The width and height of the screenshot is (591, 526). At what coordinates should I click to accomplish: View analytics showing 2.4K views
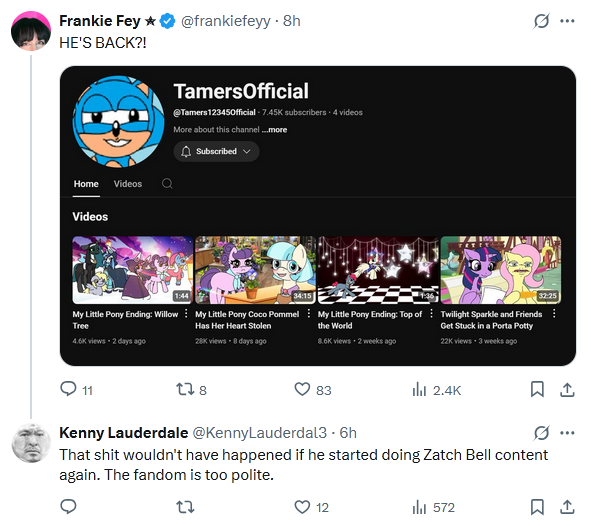click(436, 390)
